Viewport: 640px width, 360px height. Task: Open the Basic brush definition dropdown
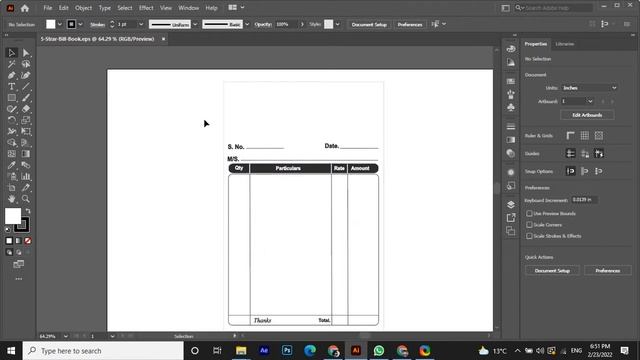click(247, 24)
